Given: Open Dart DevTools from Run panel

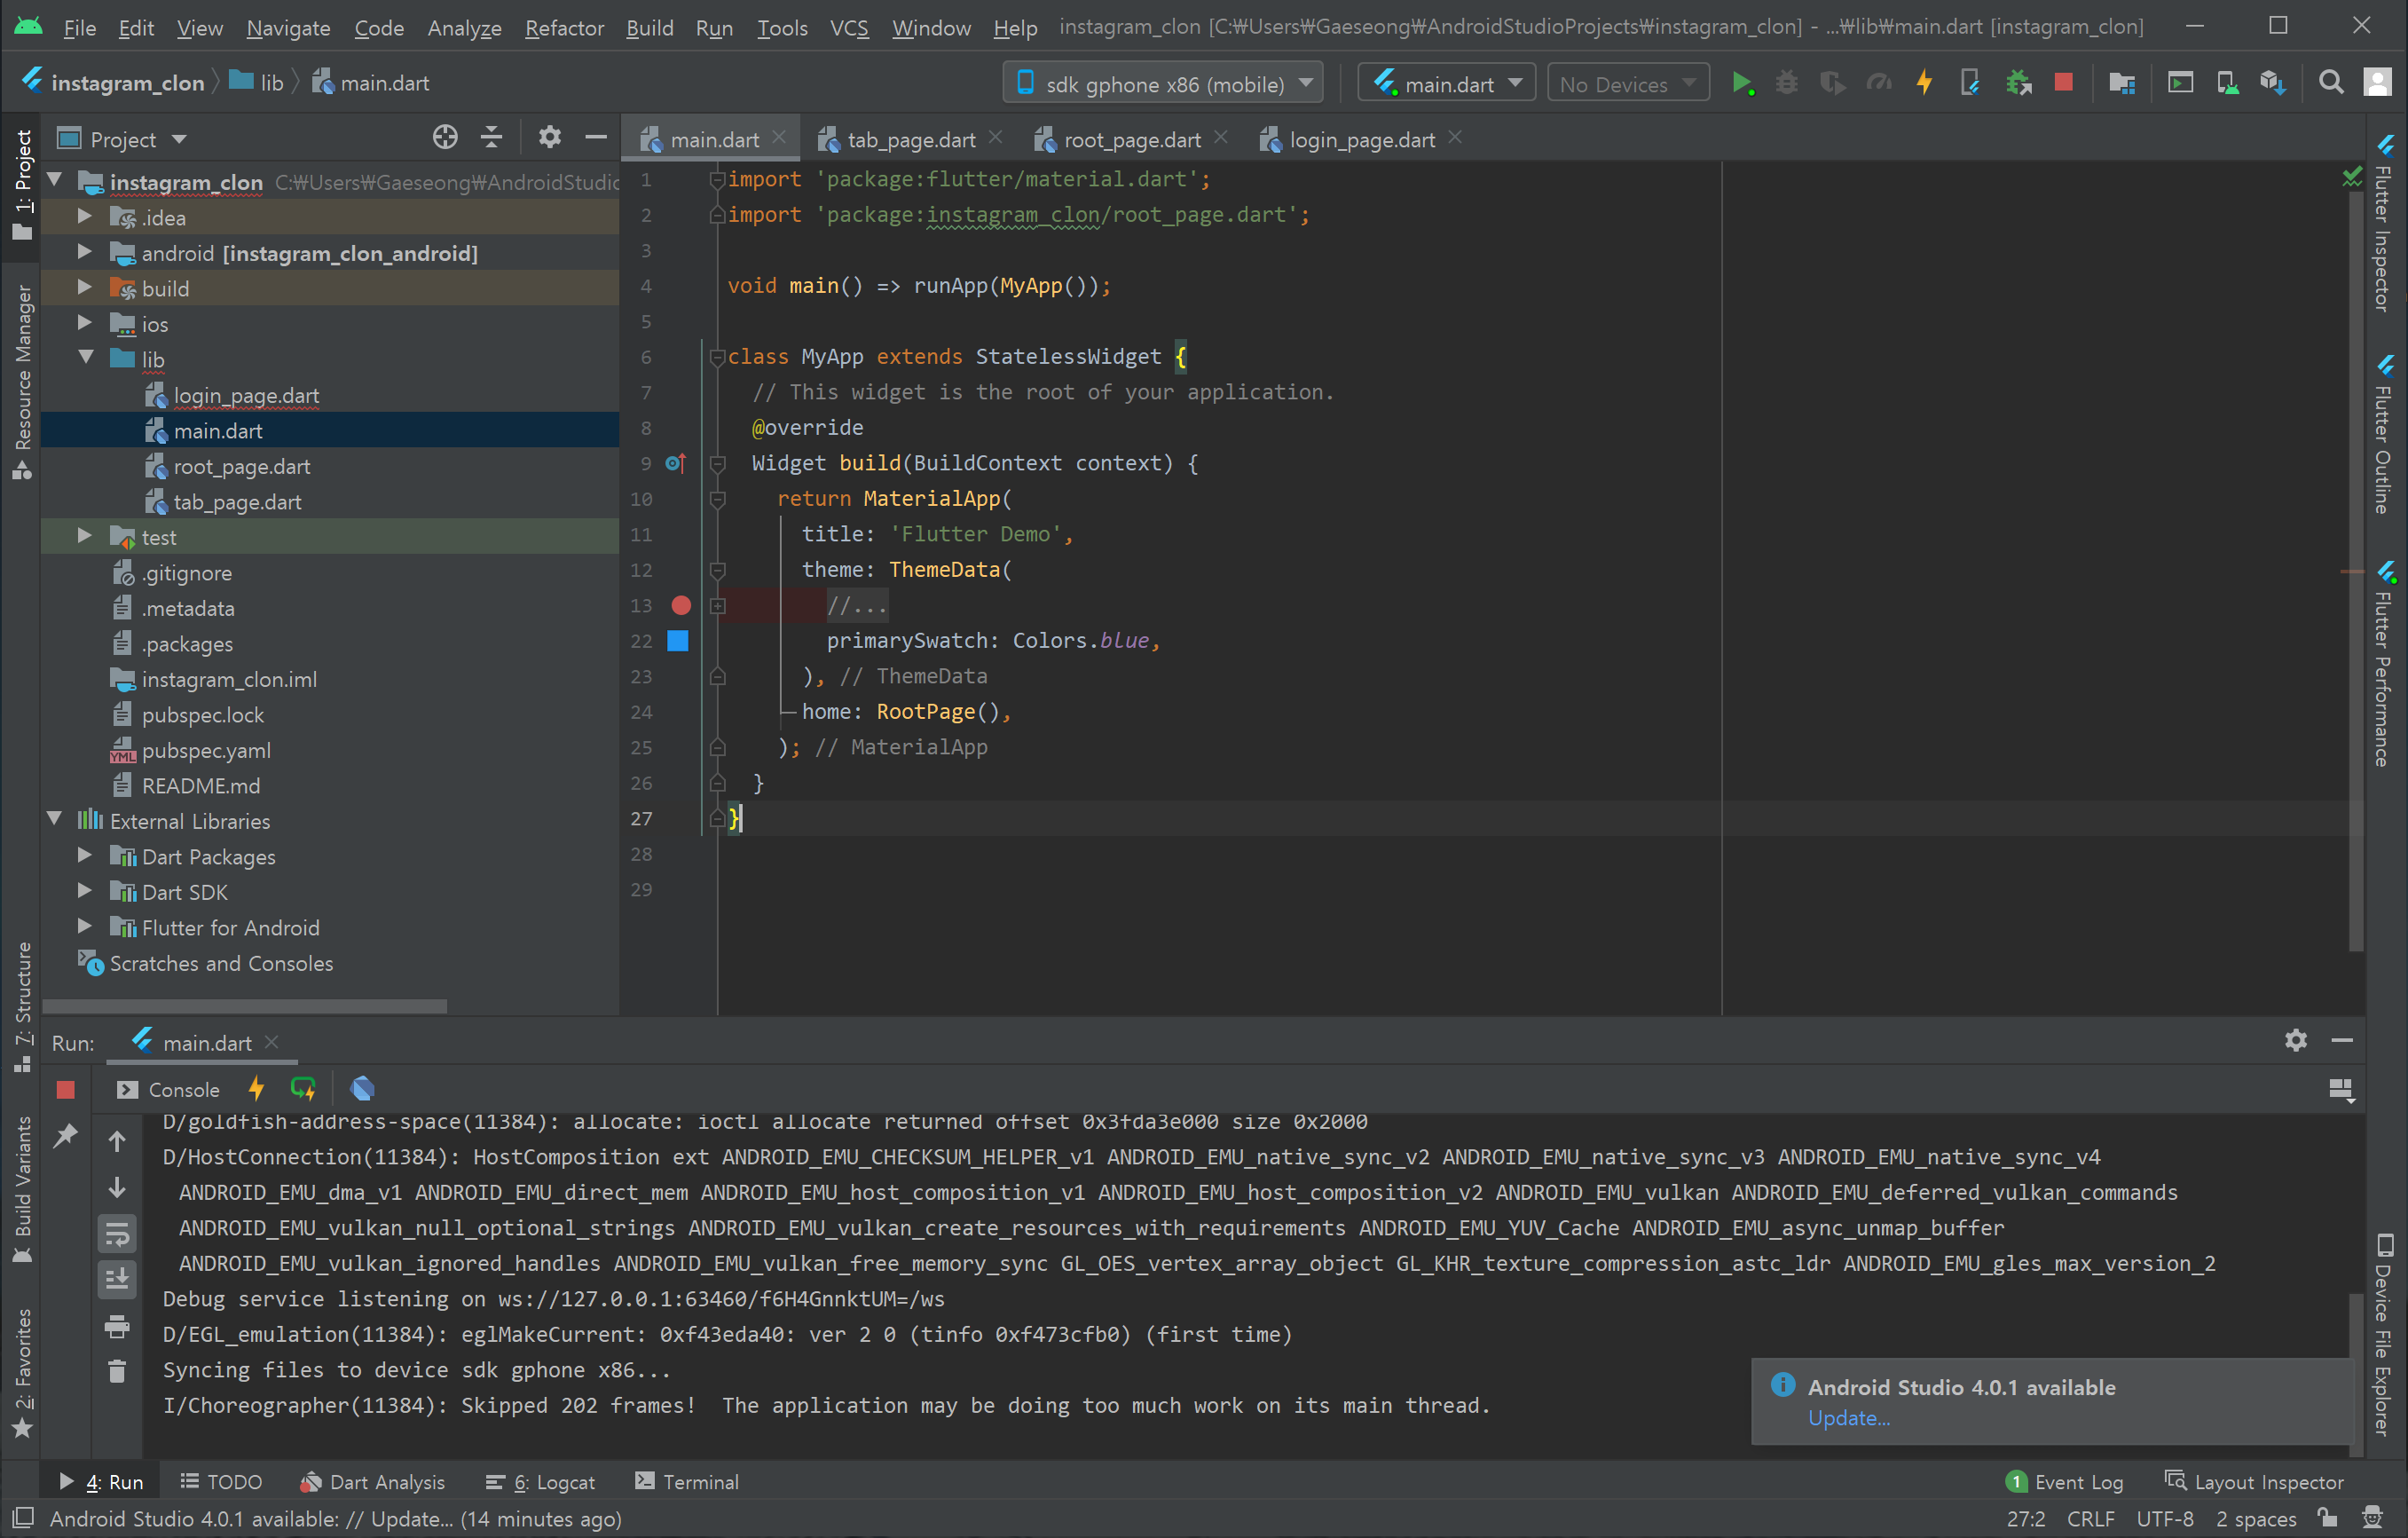Looking at the screenshot, I should click(362, 1089).
